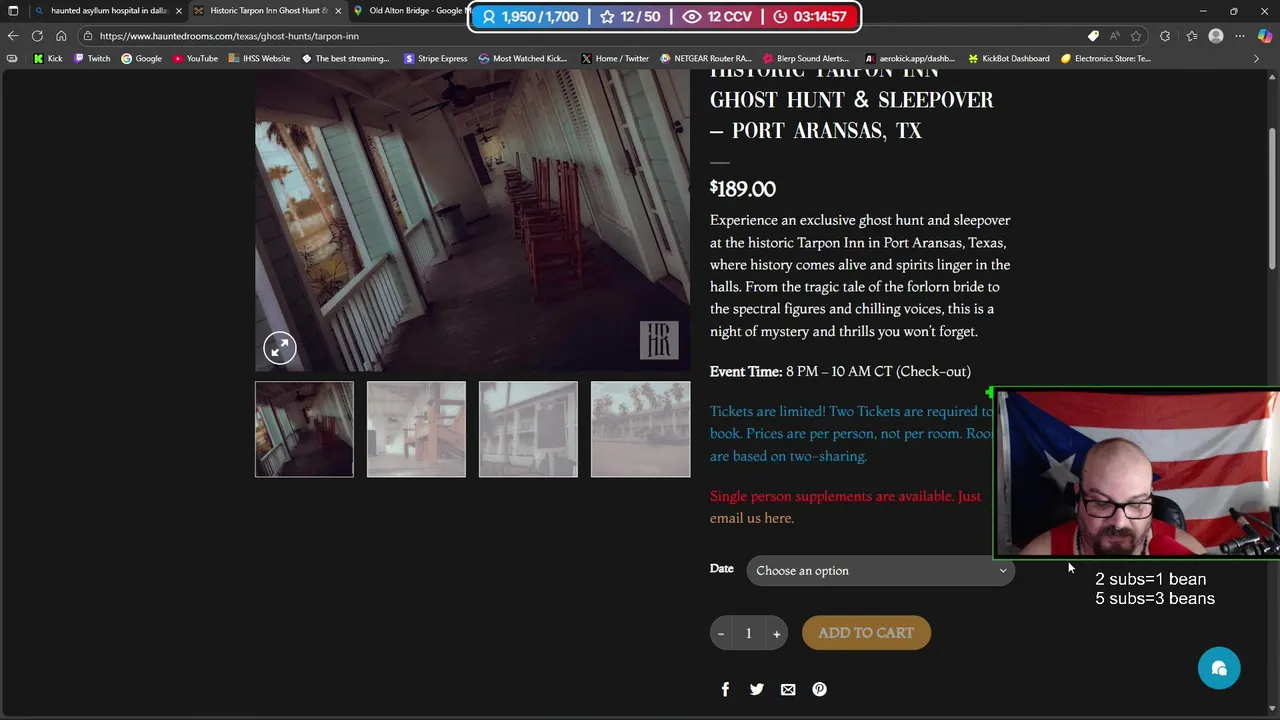
Task: Open the browser extensions icon
Action: click(1165, 36)
